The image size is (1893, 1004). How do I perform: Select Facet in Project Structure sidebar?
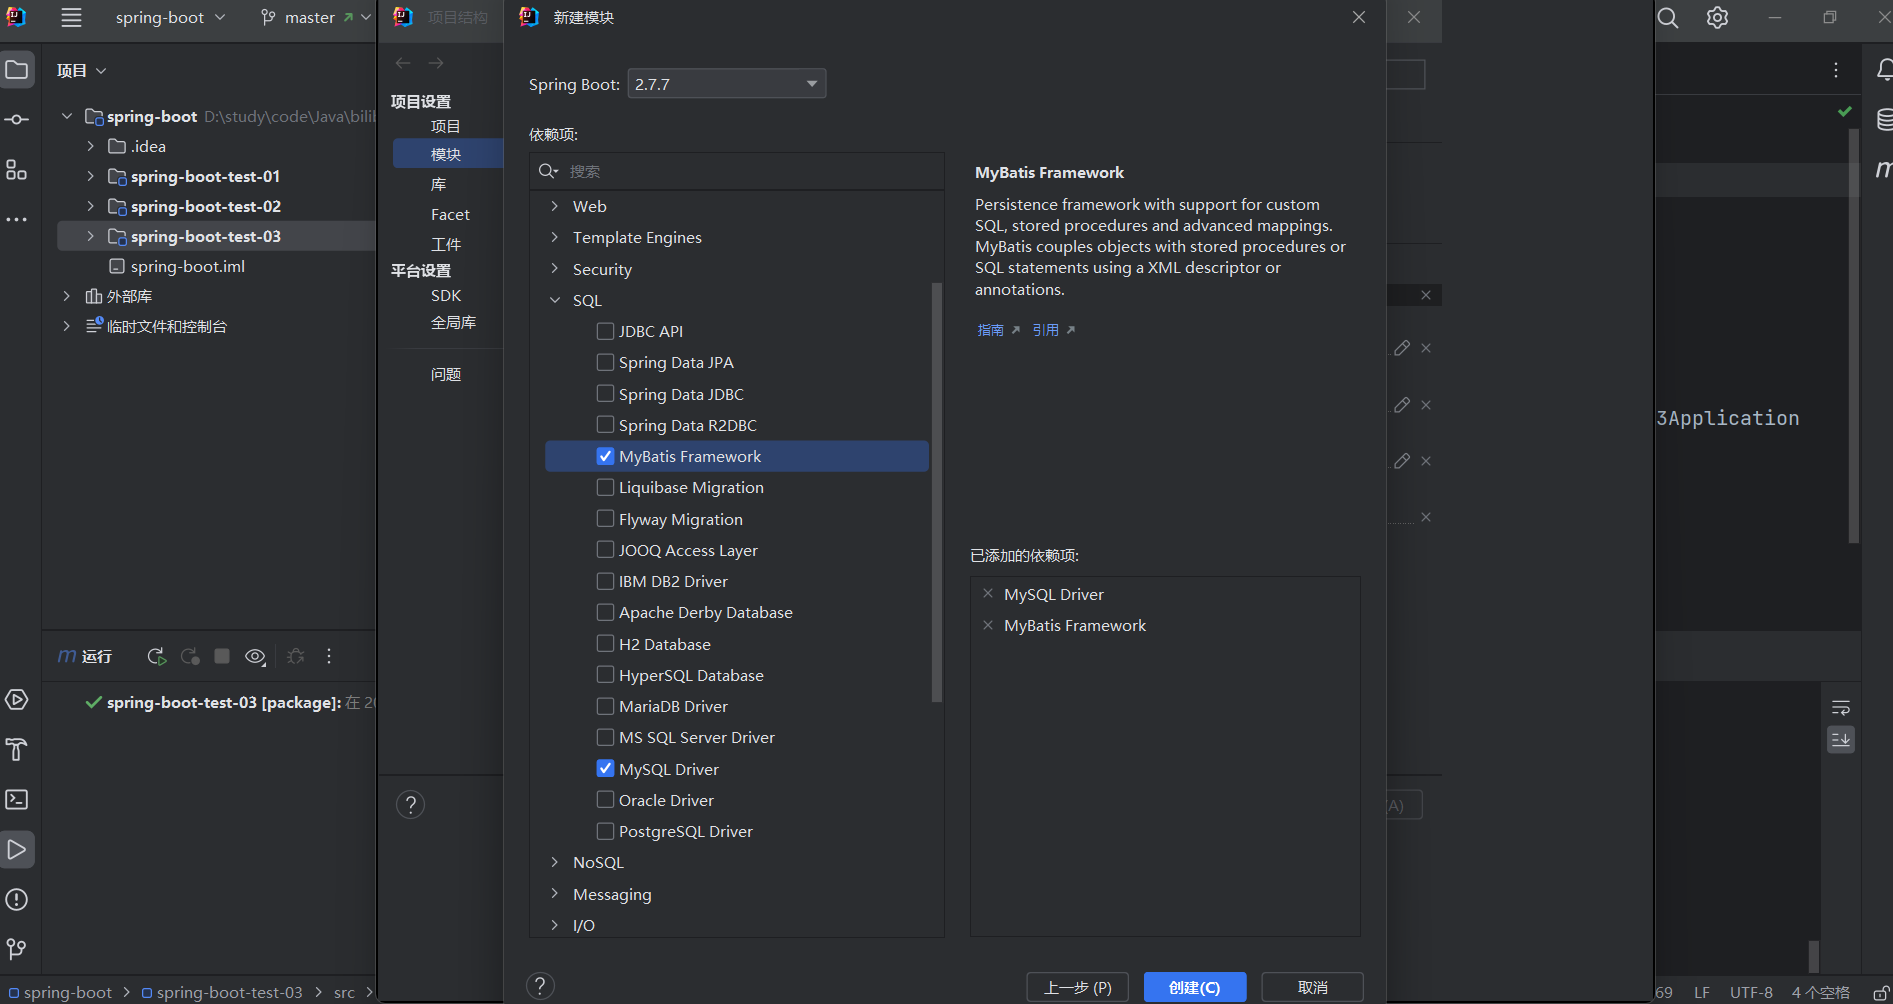450,214
